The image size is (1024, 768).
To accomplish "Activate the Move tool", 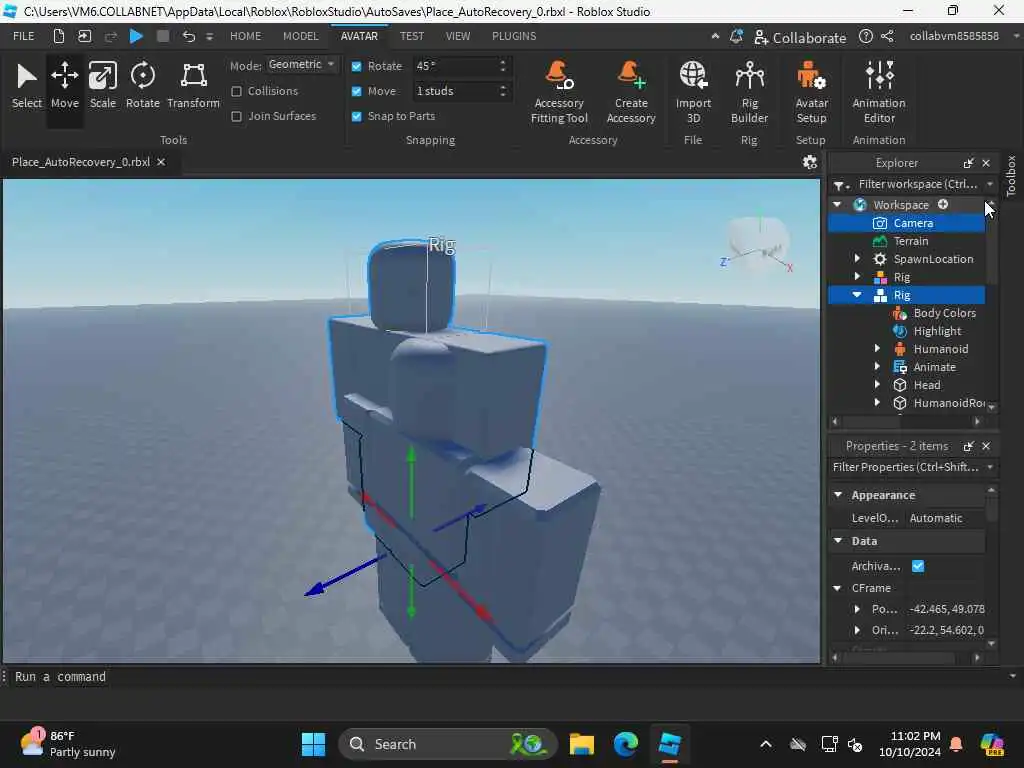I will coord(65,86).
